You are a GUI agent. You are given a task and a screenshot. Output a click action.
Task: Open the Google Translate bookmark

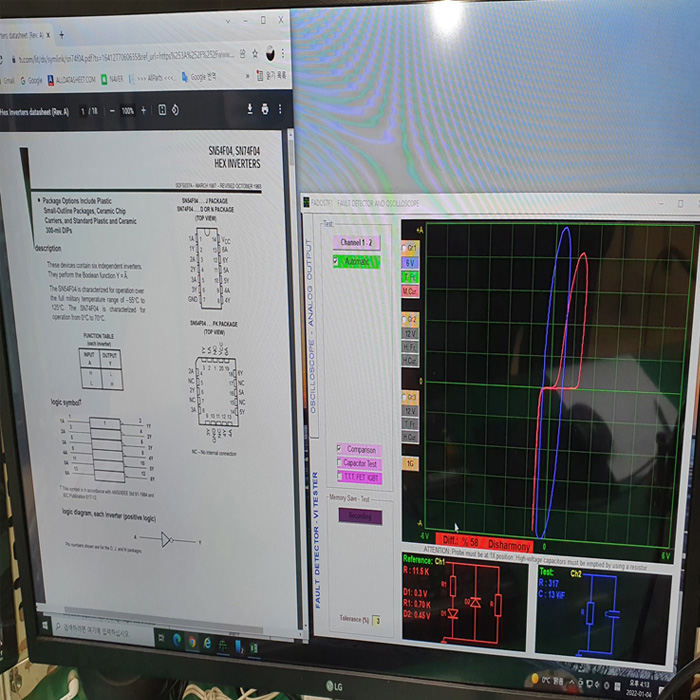click(x=199, y=77)
